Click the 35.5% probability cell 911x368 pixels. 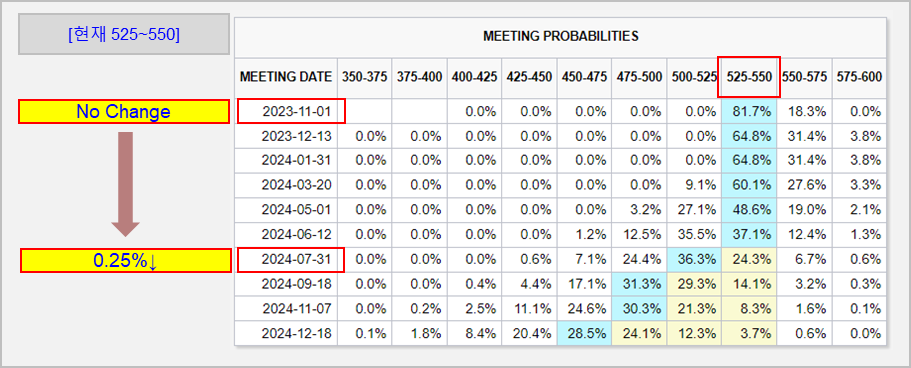click(x=694, y=235)
